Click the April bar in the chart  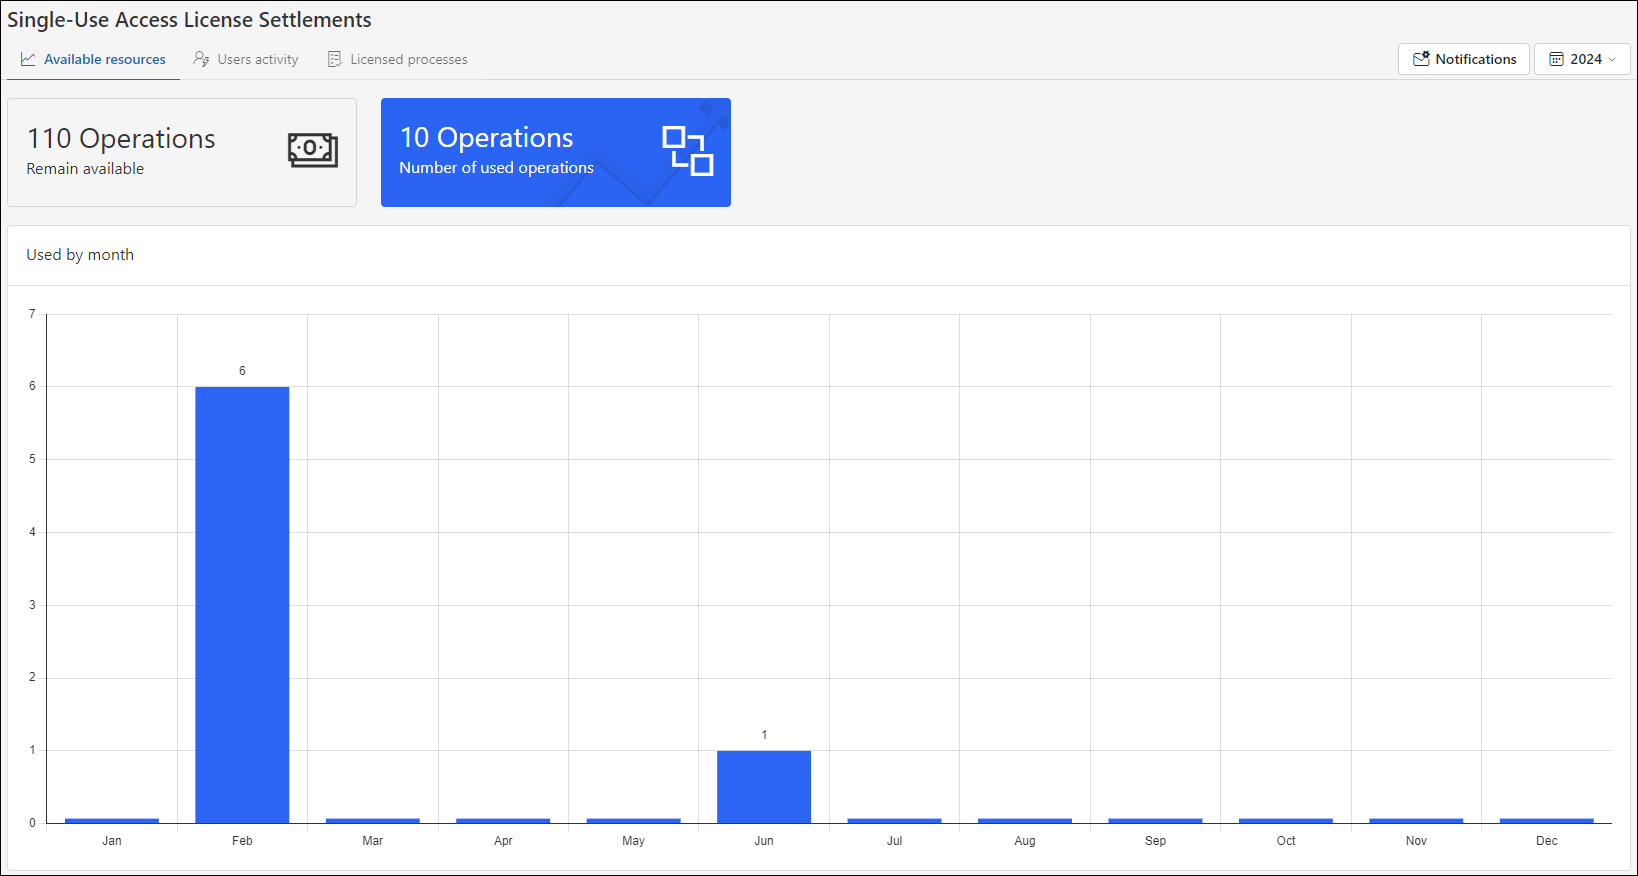tap(503, 821)
